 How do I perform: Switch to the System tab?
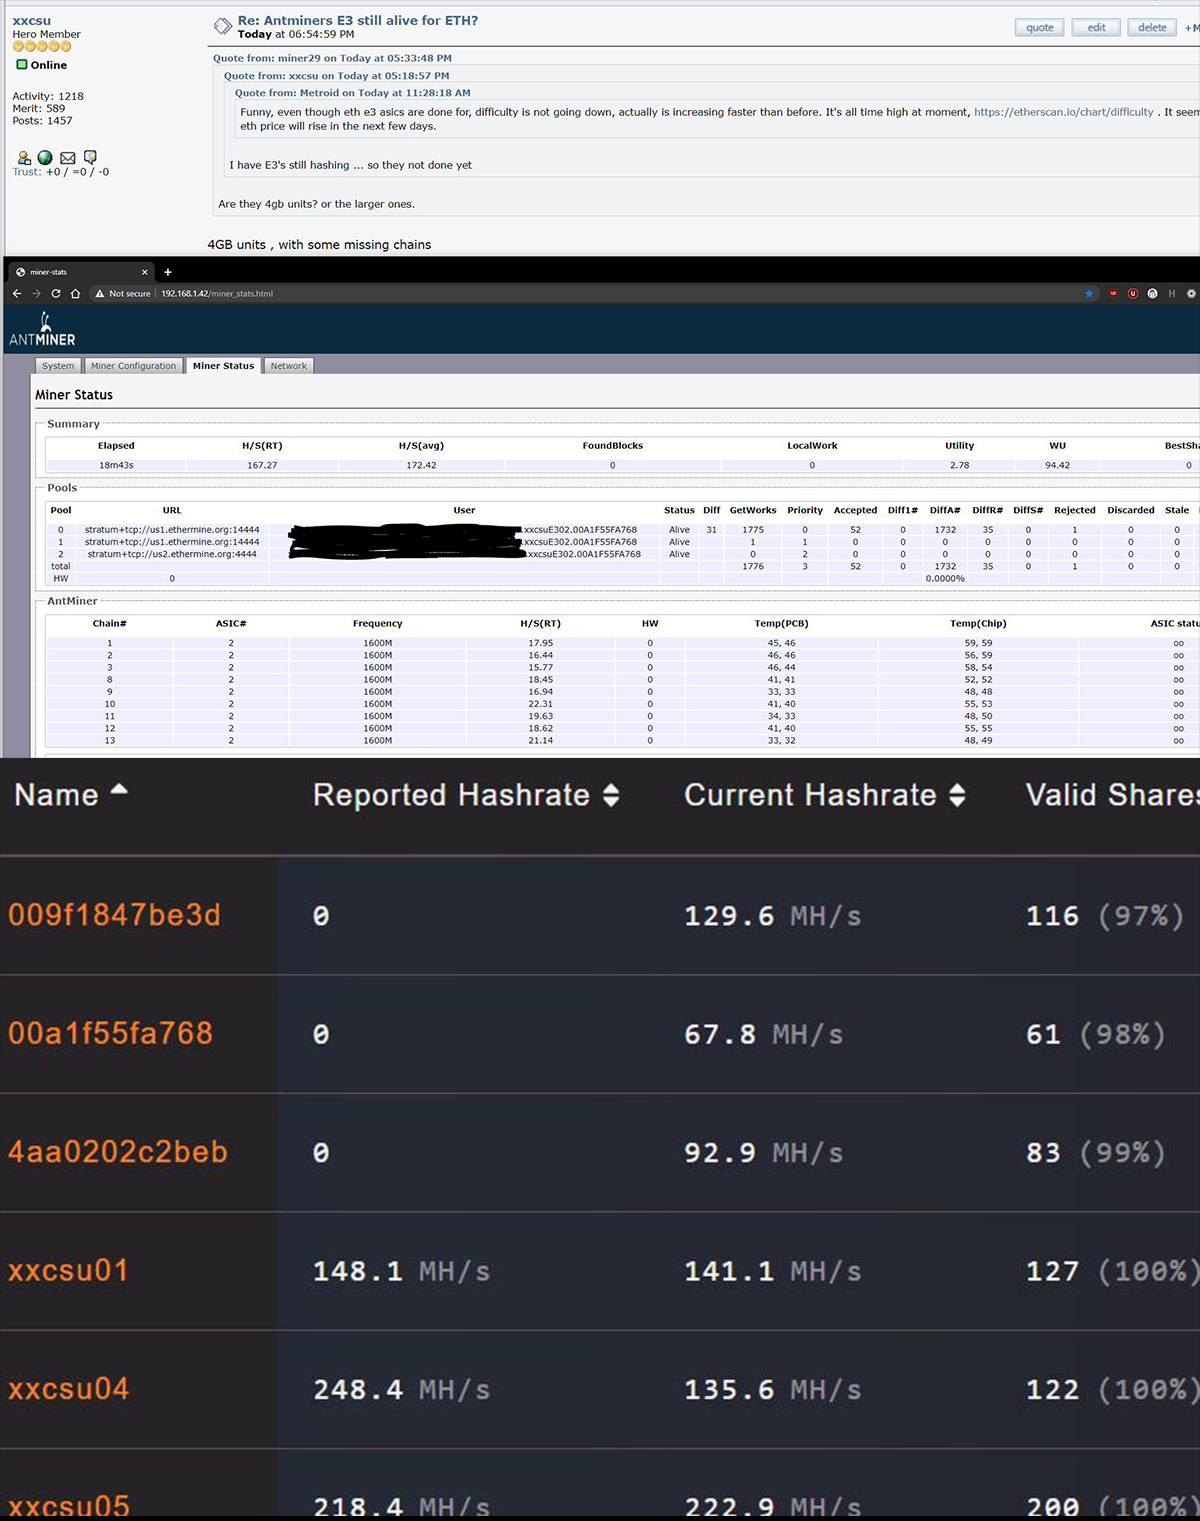click(58, 366)
